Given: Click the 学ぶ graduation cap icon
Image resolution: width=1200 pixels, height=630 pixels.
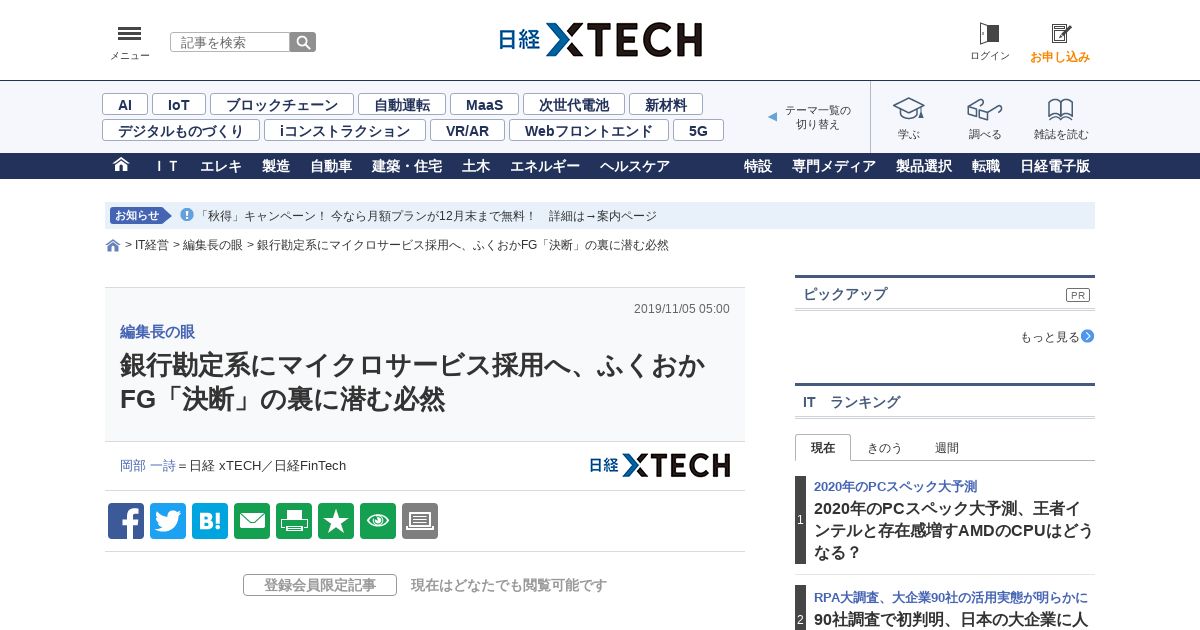Looking at the screenshot, I should [908, 108].
